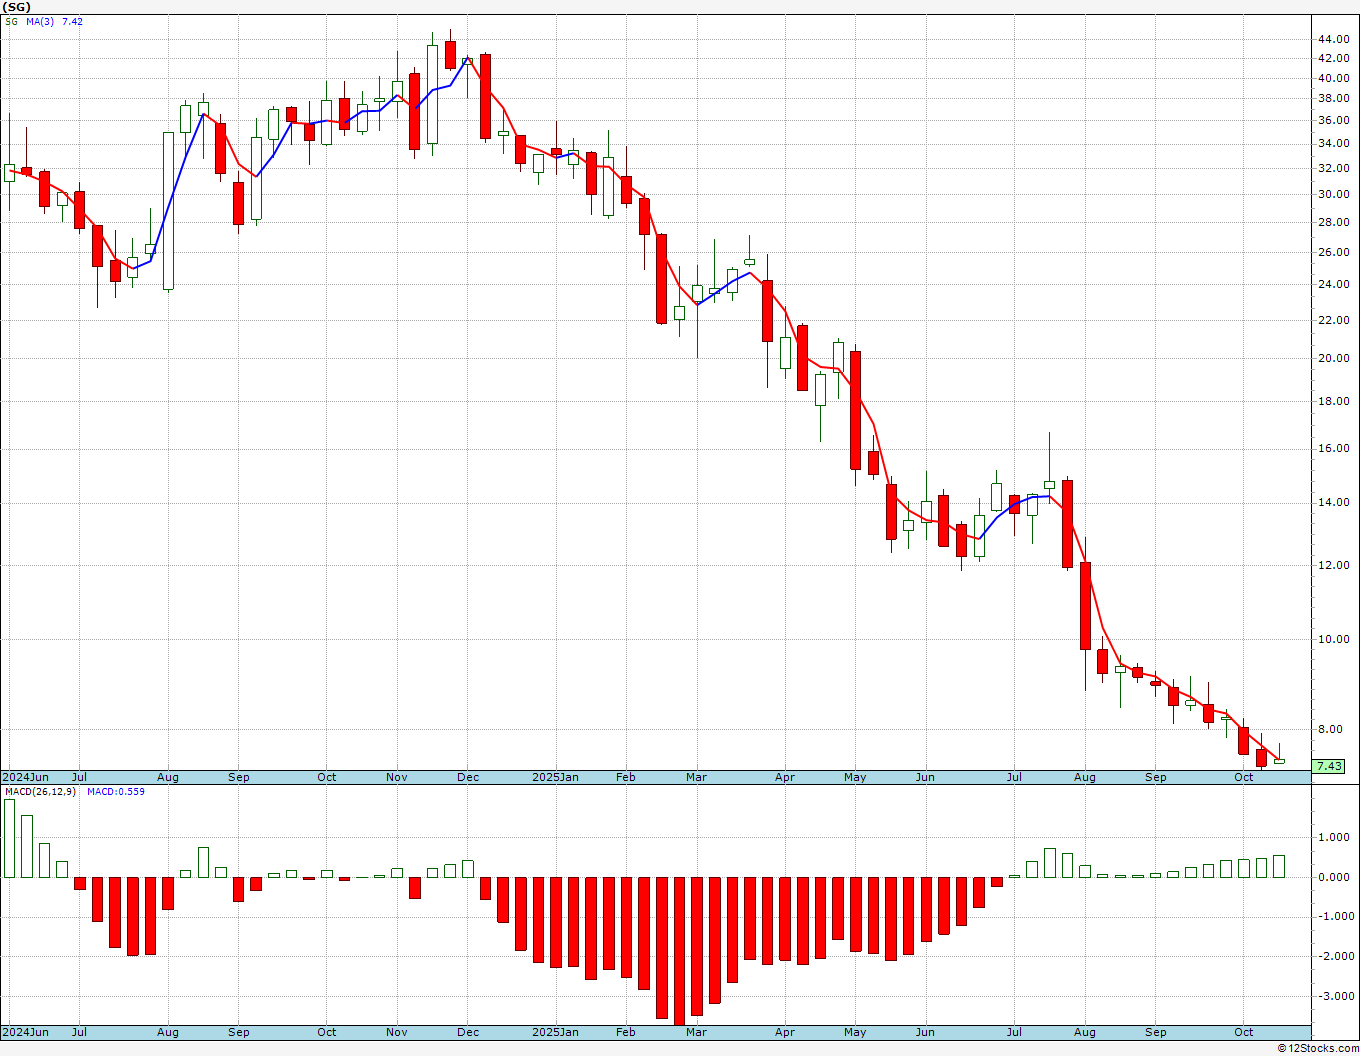Select 2025Jan on the MACD panel time axis
The height and width of the screenshot is (1056, 1360).
(555, 1032)
